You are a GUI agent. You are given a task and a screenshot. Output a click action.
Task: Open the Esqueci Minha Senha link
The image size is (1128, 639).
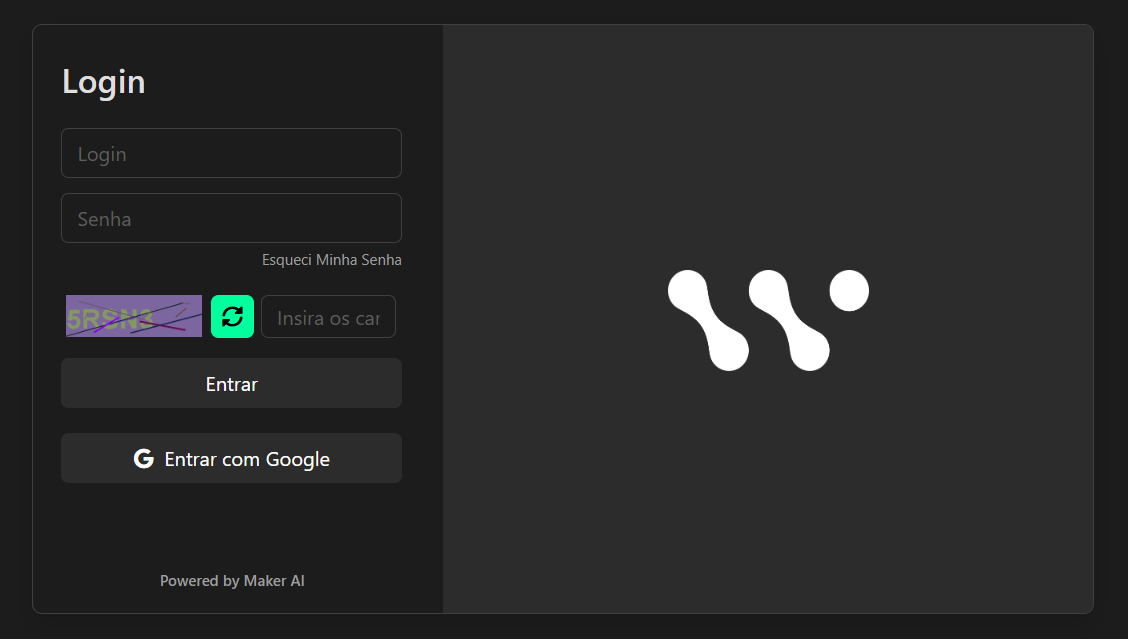[332, 260]
